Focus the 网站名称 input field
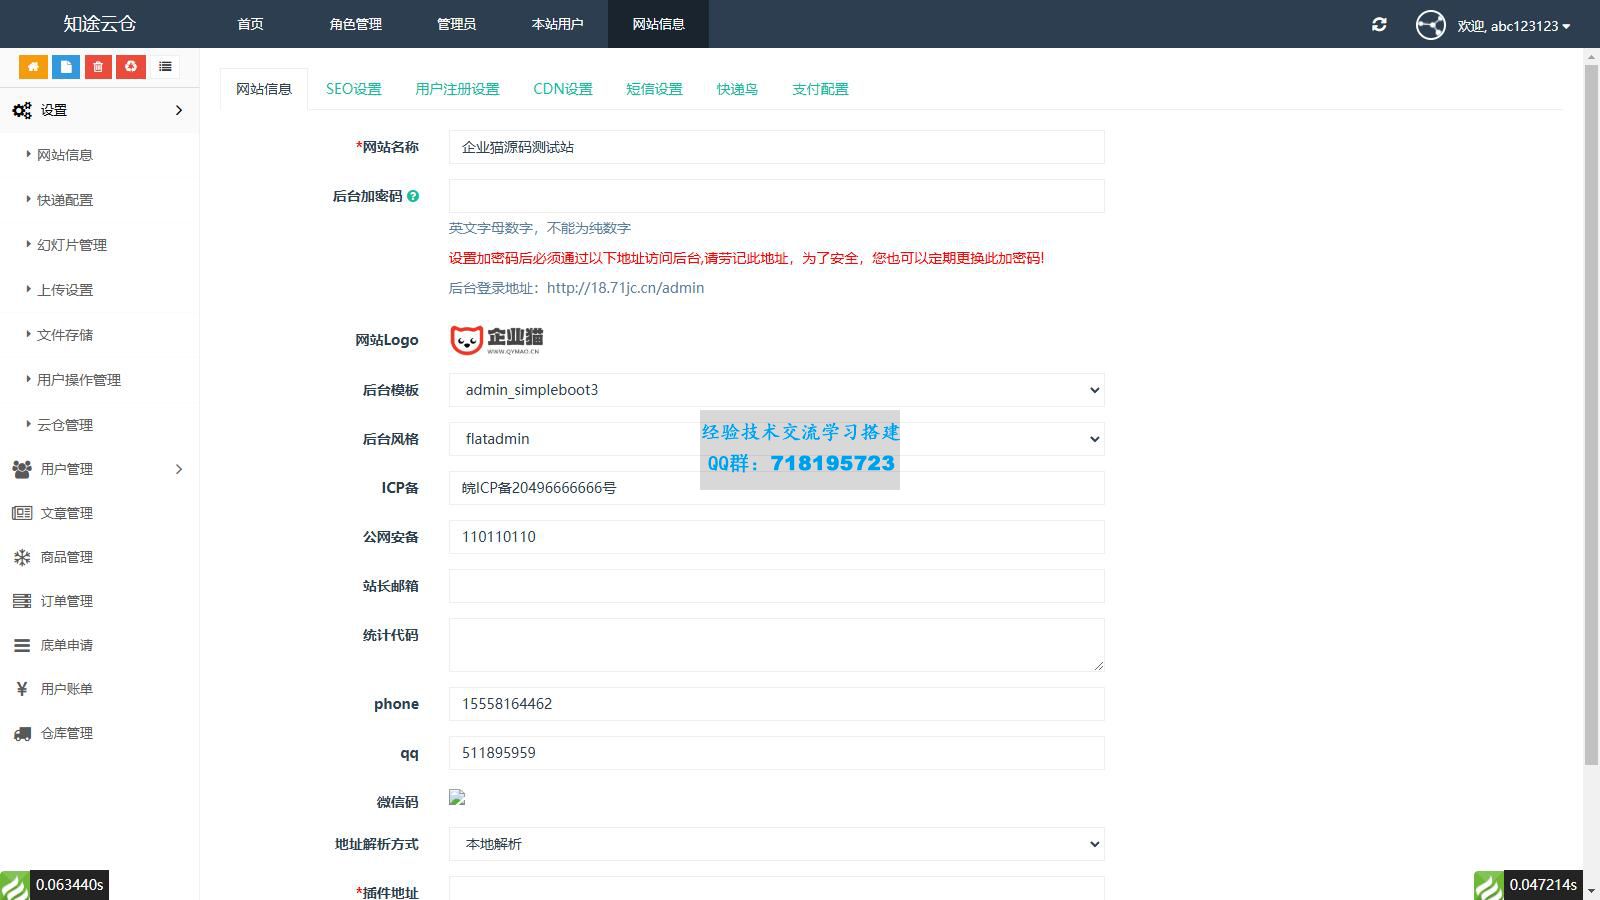1600x900 pixels. pos(776,147)
